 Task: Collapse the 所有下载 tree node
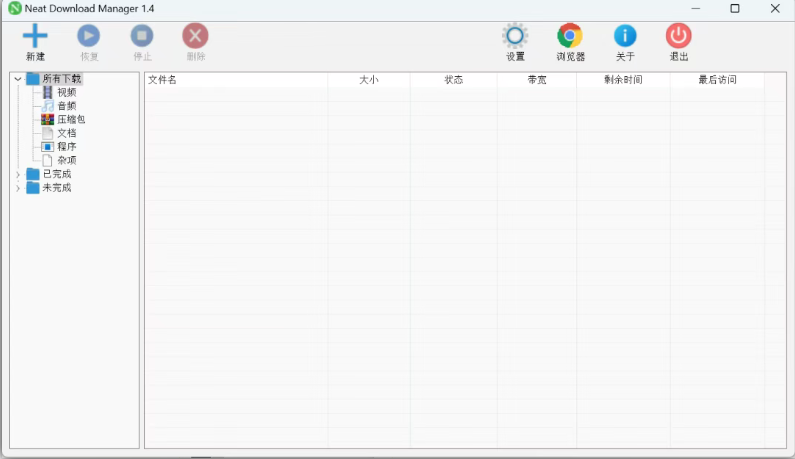pyautogui.click(x=18, y=79)
